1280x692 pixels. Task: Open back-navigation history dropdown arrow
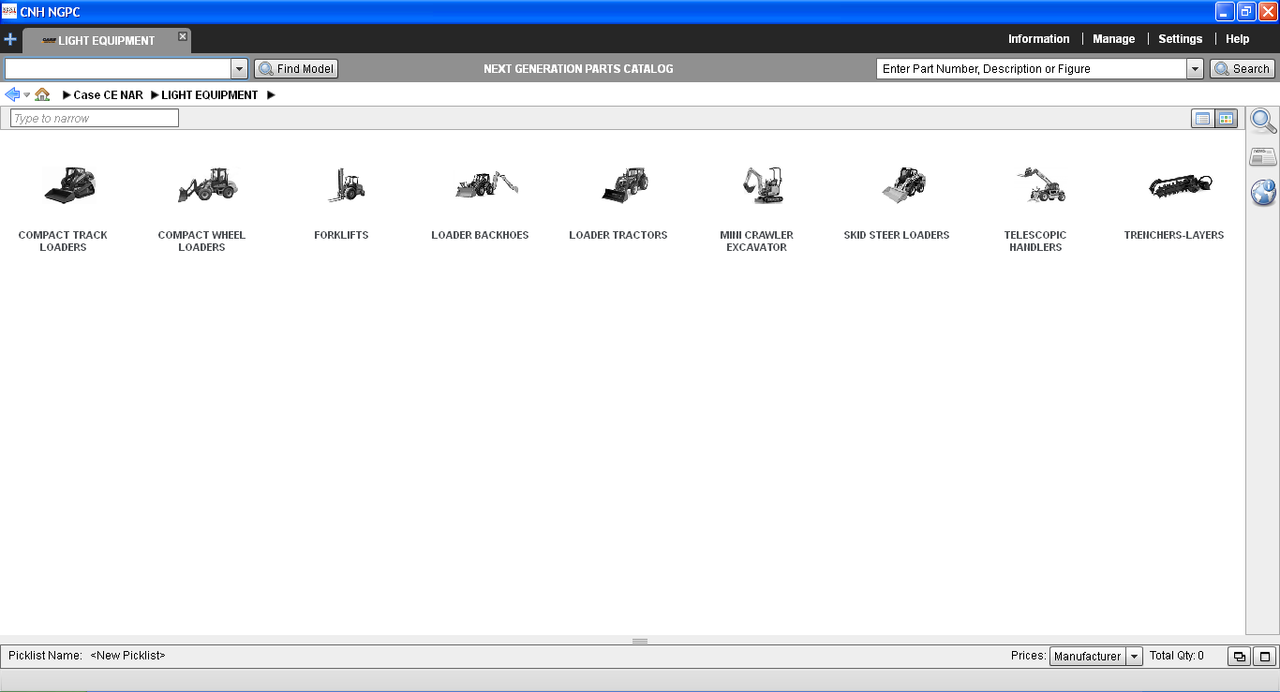pyautogui.click(x=27, y=95)
